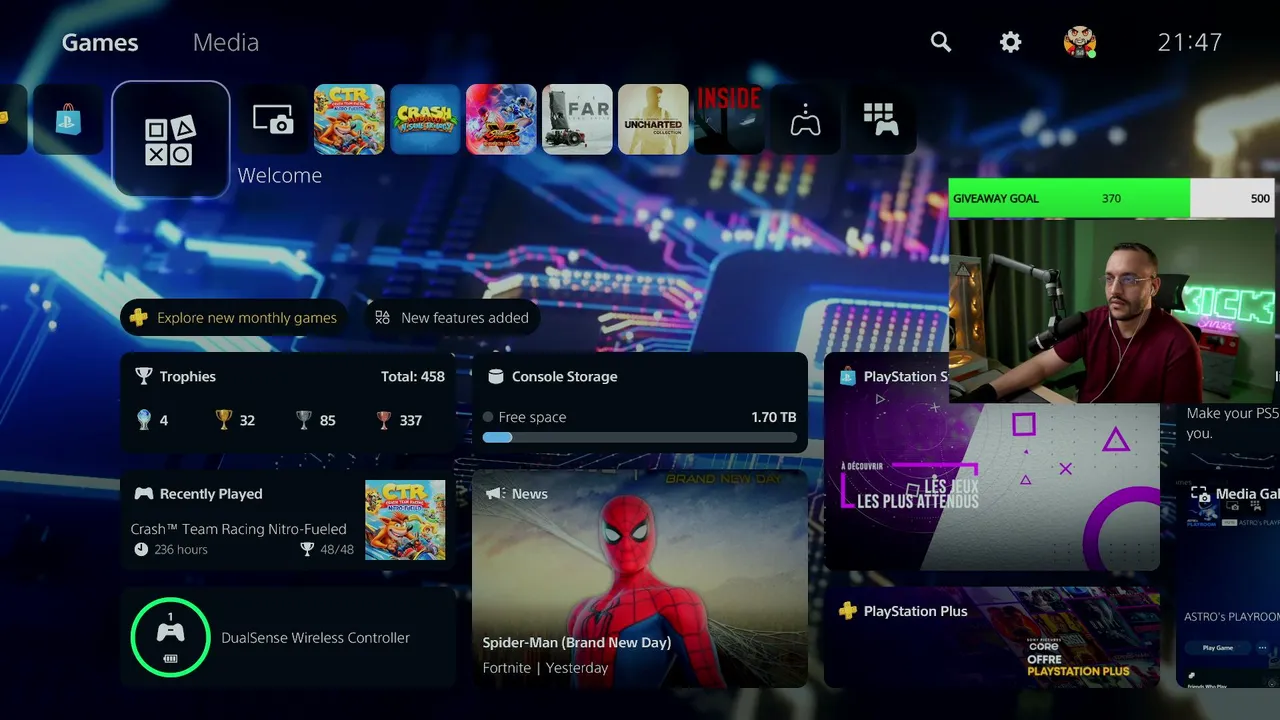Click the GIVEAWAY GOAL label
The width and height of the screenshot is (1280, 720).
click(996, 198)
